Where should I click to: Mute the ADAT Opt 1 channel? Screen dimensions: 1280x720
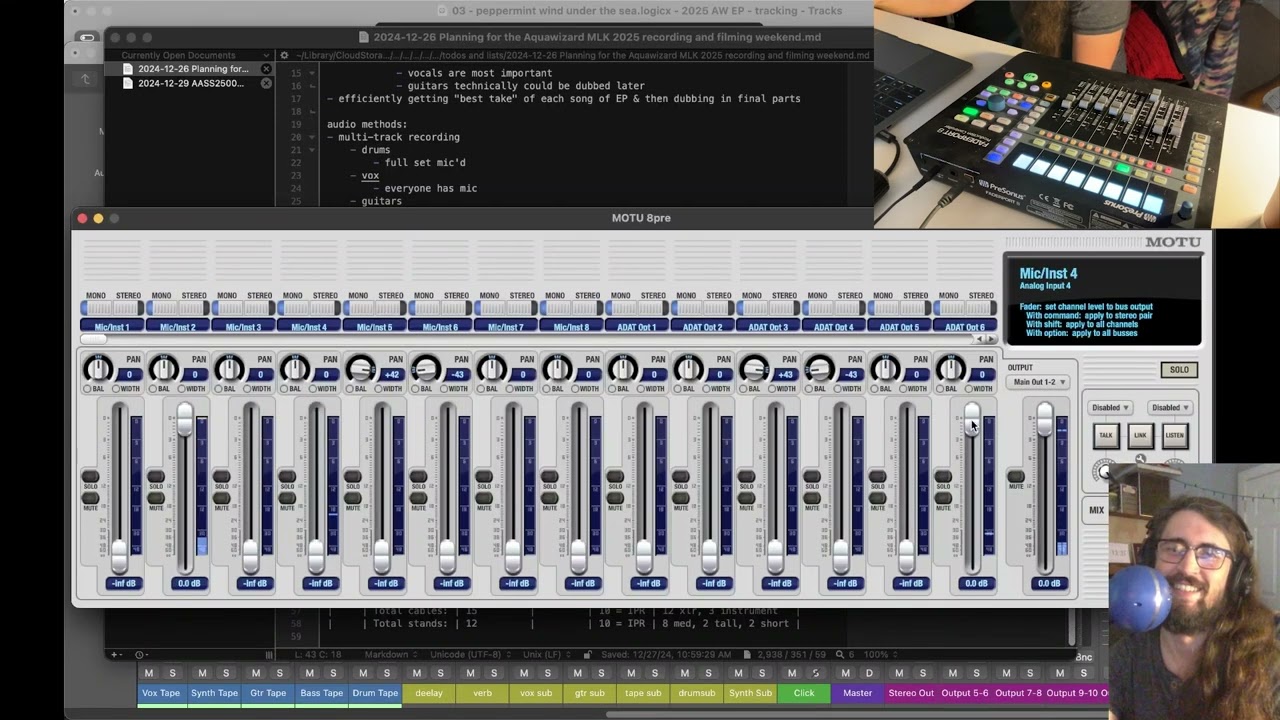615,498
